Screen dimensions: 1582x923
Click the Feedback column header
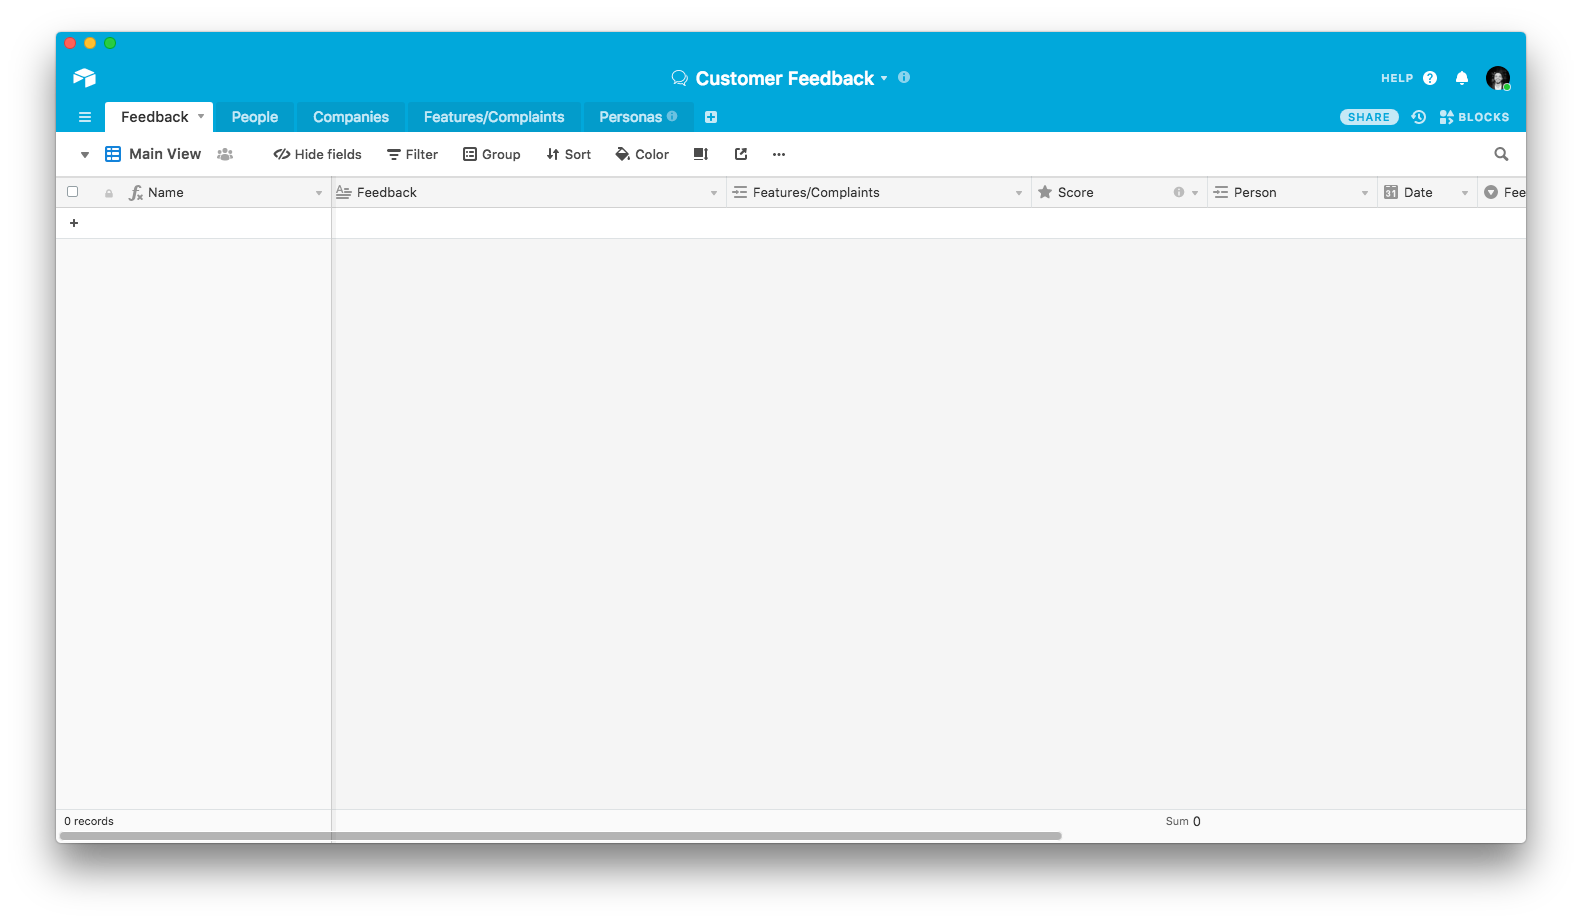tap(529, 193)
